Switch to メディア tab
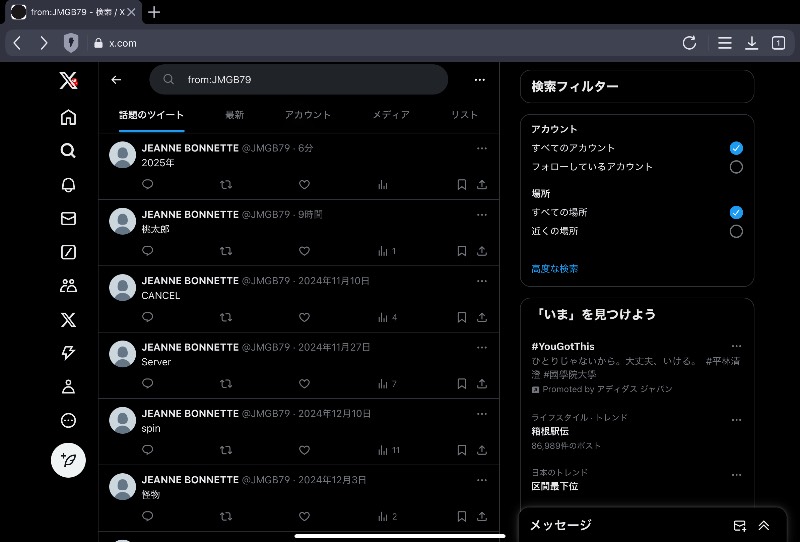The height and width of the screenshot is (542, 800). (391, 115)
